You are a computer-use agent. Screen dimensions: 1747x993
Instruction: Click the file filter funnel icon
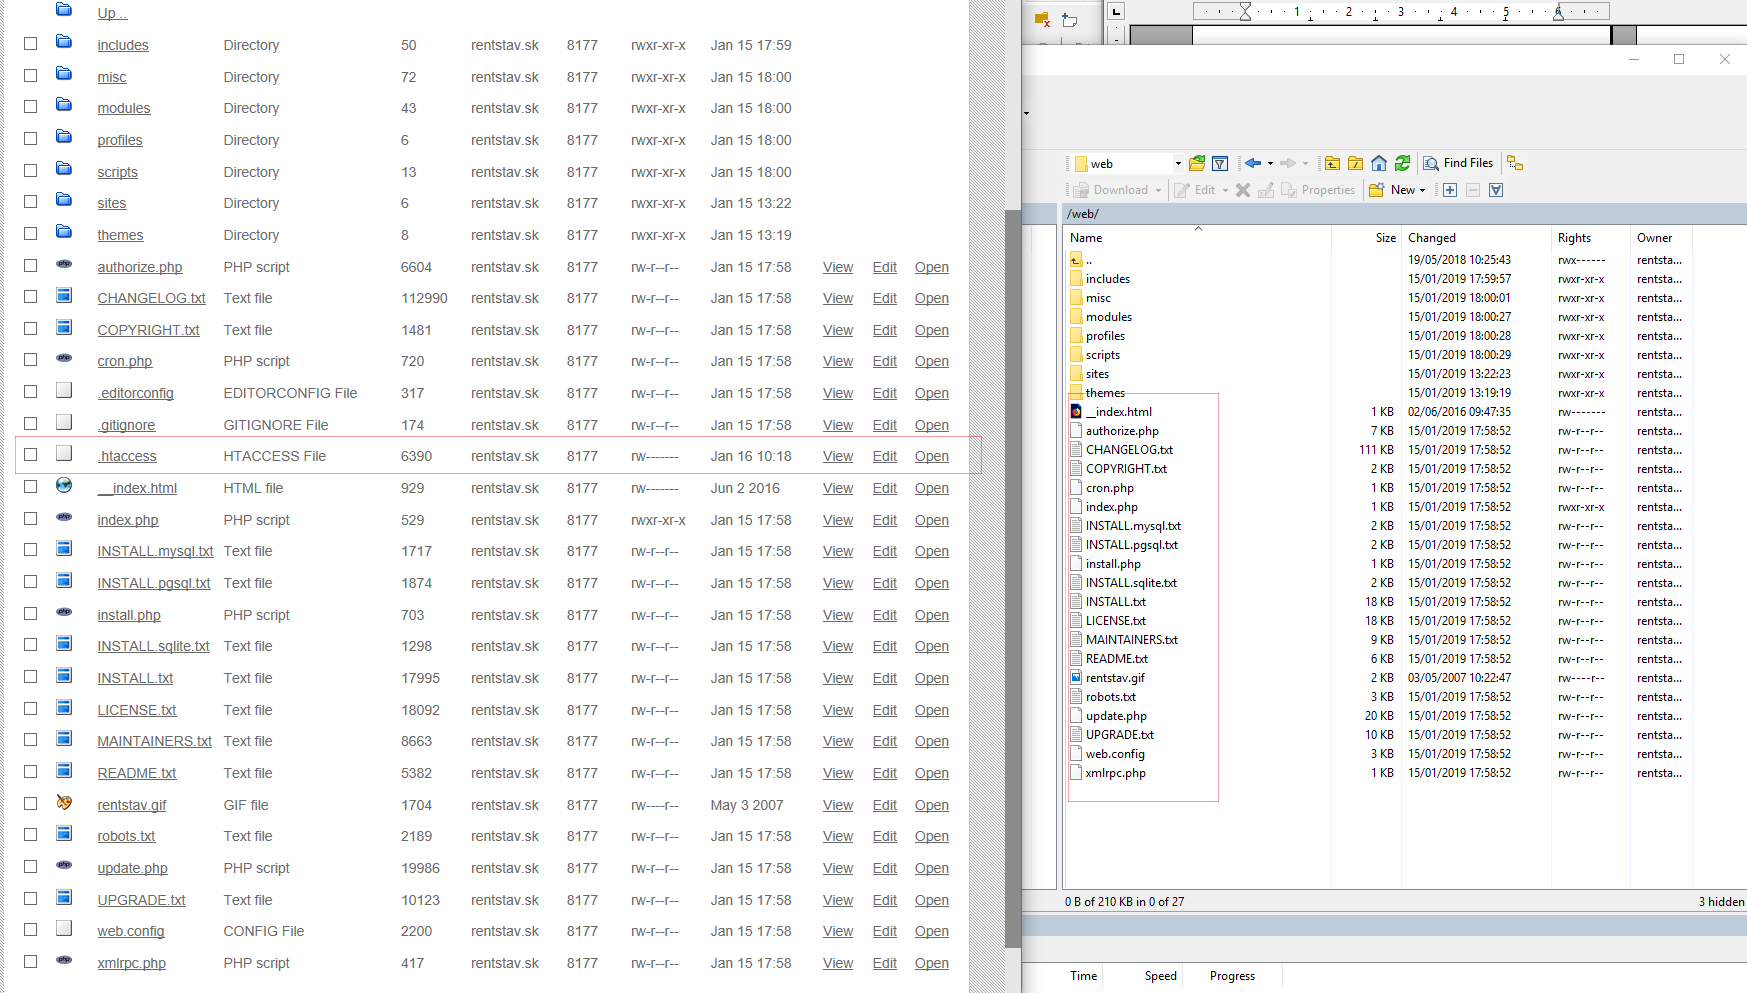click(1220, 163)
